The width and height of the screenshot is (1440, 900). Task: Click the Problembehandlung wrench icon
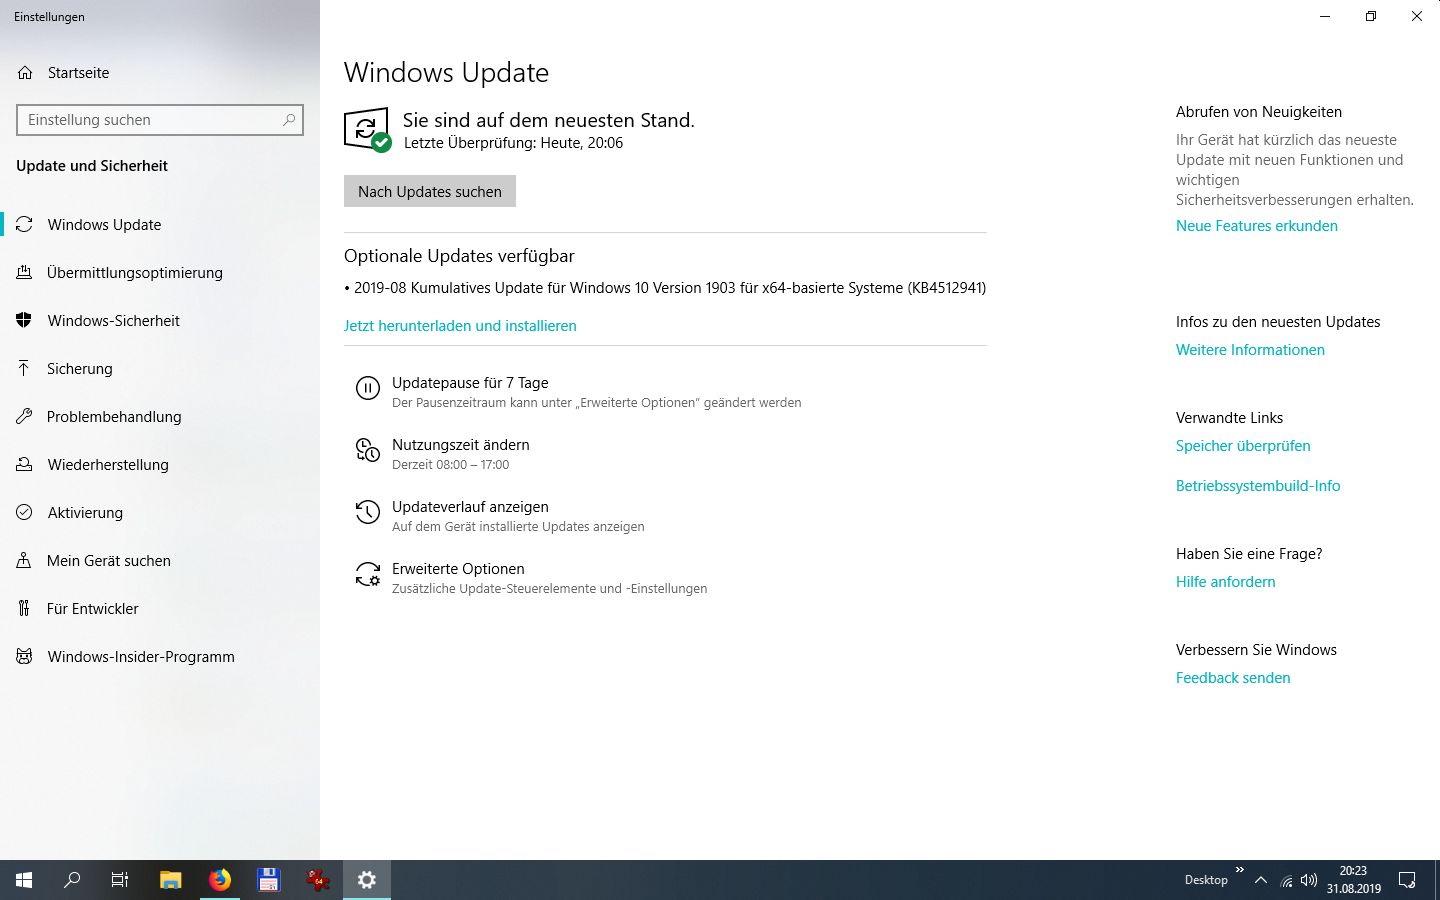[25, 417]
